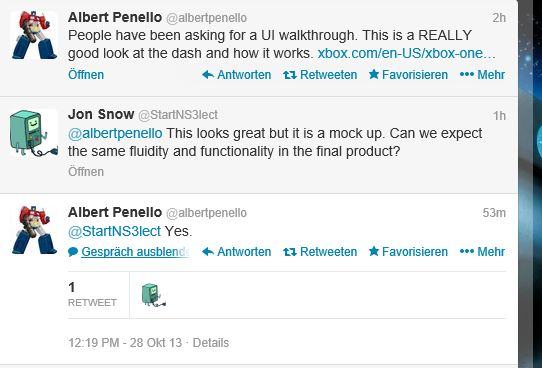Open Jon Snow profile name link
The height and width of the screenshot is (368, 542).
[x=101, y=114]
